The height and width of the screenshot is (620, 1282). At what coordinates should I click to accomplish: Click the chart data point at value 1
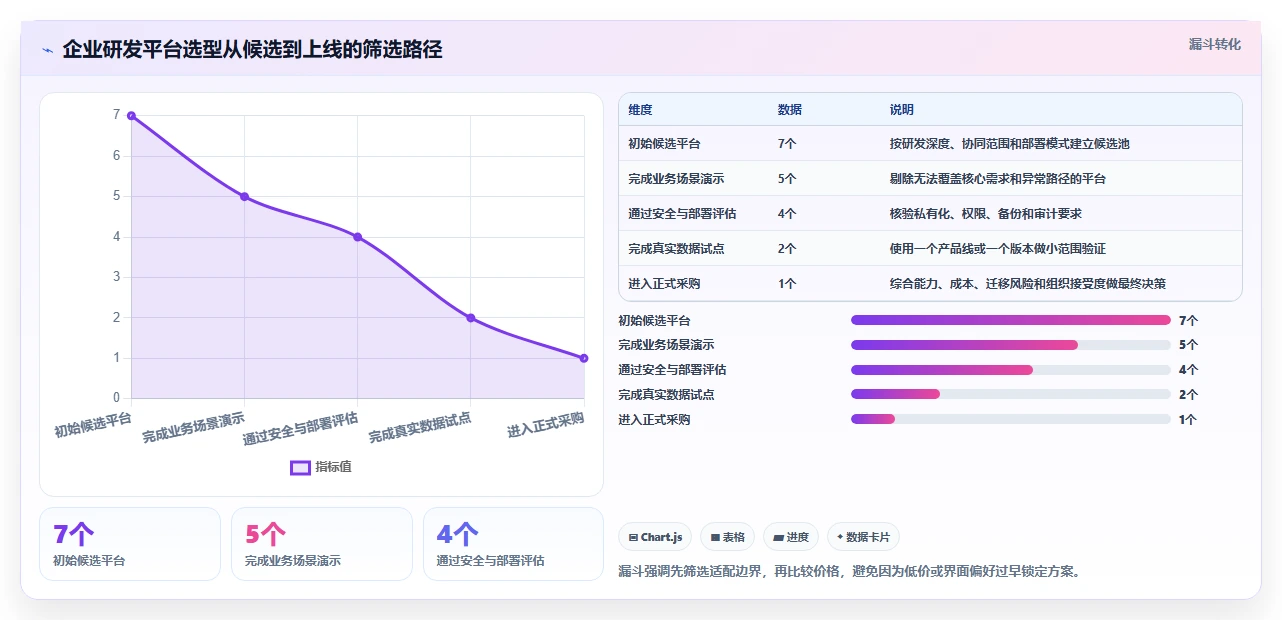584,358
